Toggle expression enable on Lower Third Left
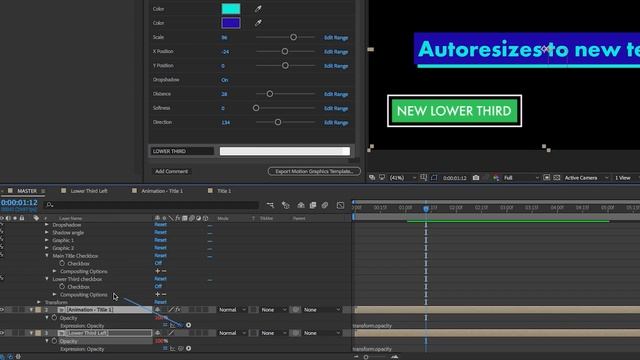Image resolution: width=640 pixels, height=360 pixels. 165,349
